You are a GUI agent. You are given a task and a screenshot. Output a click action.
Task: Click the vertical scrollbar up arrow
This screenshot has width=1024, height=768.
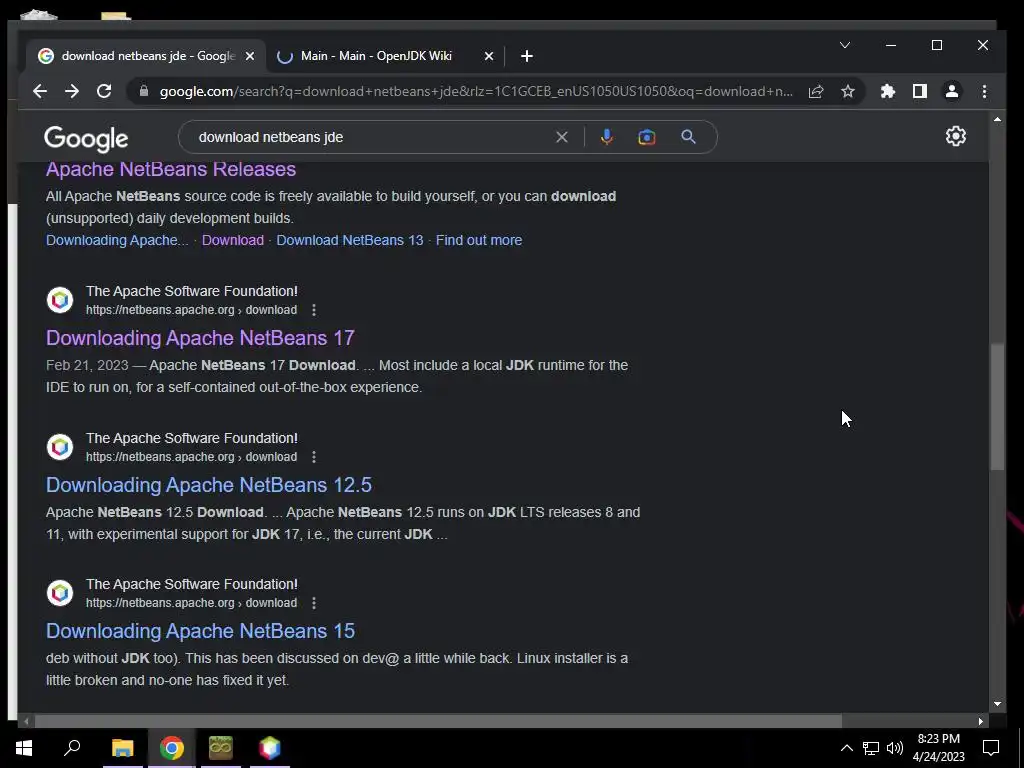(997, 120)
